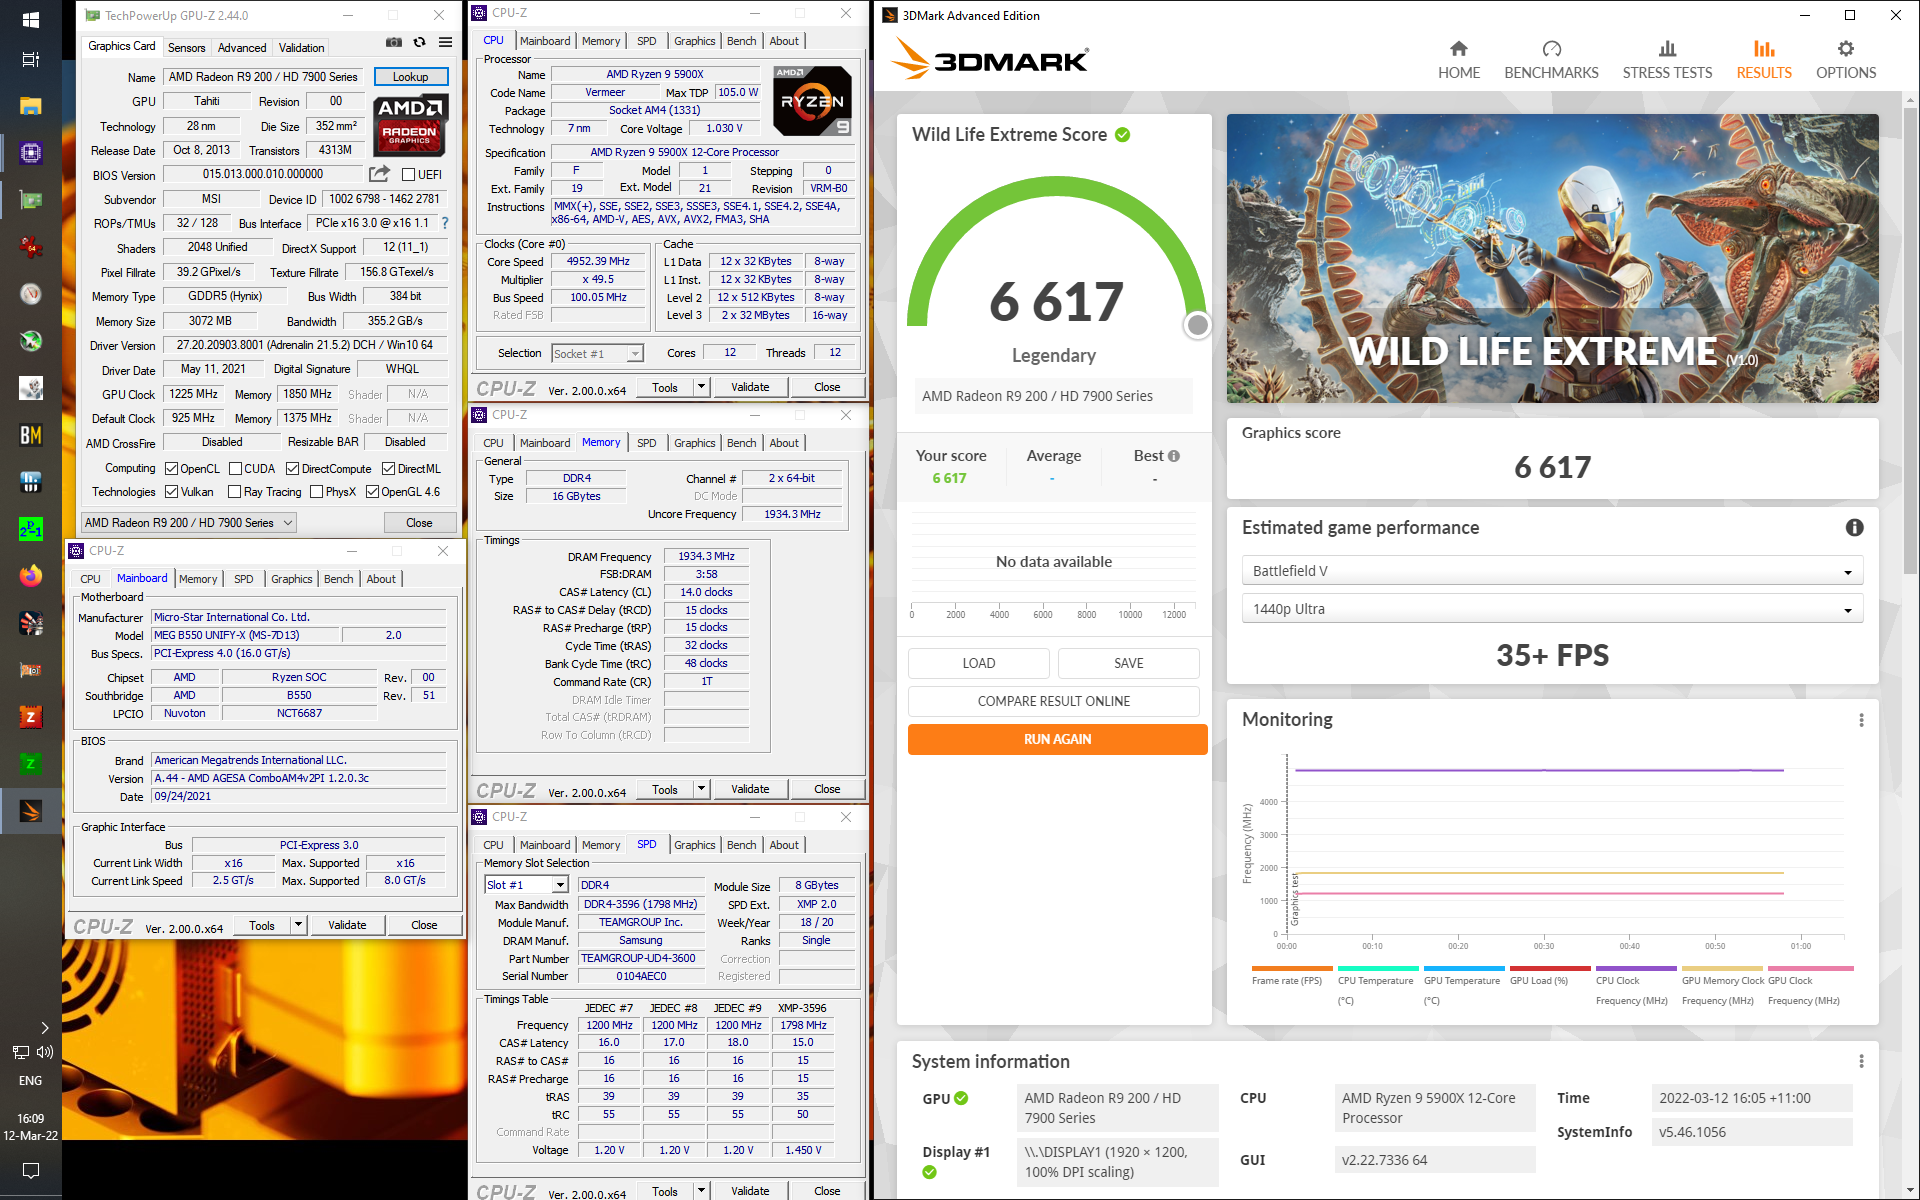Open the Socket #1 selection dropdown
Image resolution: width=1920 pixels, height=1200 pixels.
[597, 354]
